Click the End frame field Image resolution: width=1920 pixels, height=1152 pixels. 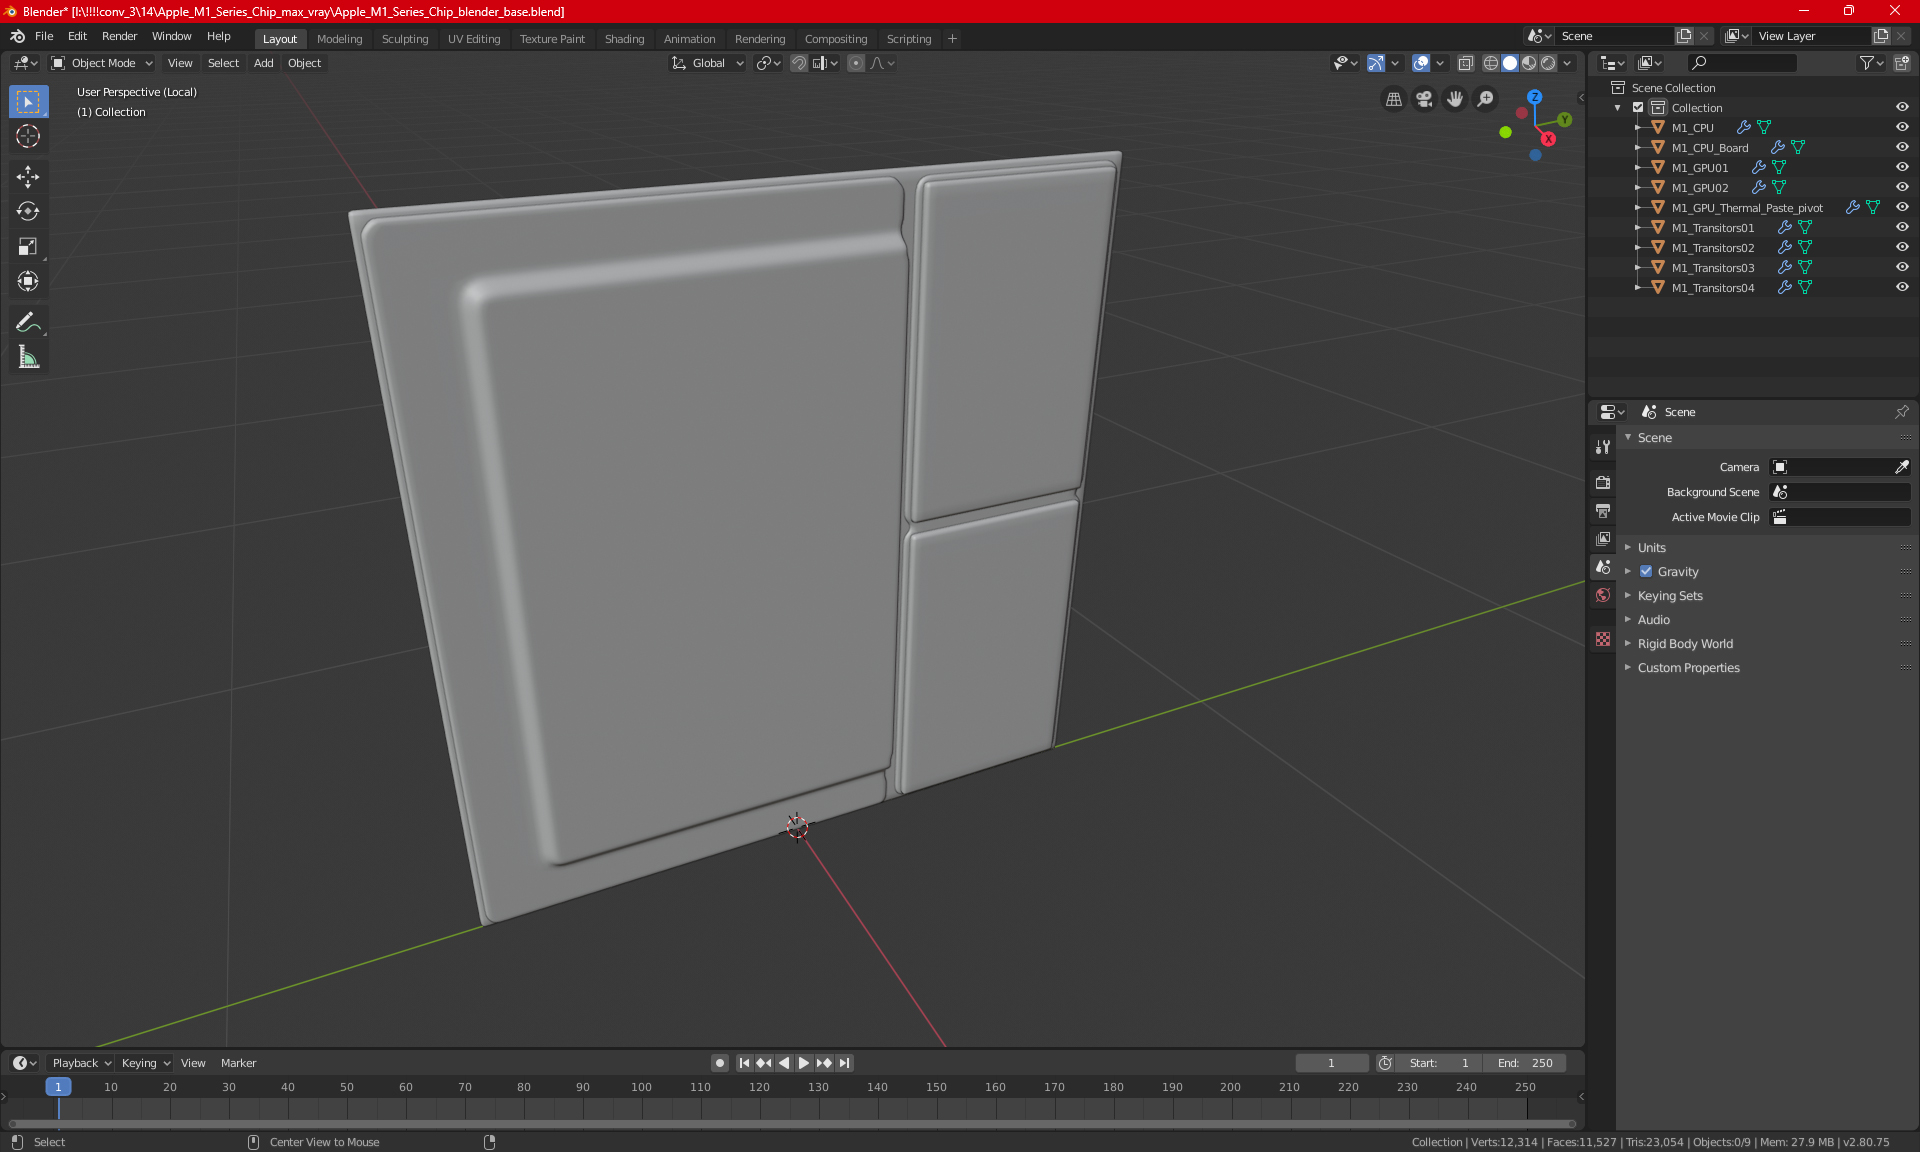point(1524,1063)
